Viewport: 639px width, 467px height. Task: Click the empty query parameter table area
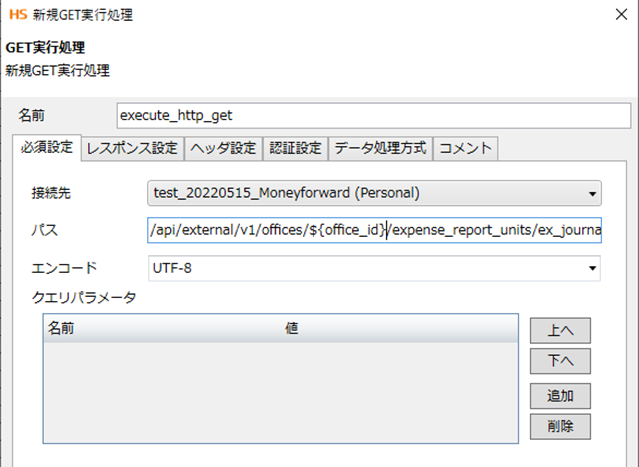(280, 390)
